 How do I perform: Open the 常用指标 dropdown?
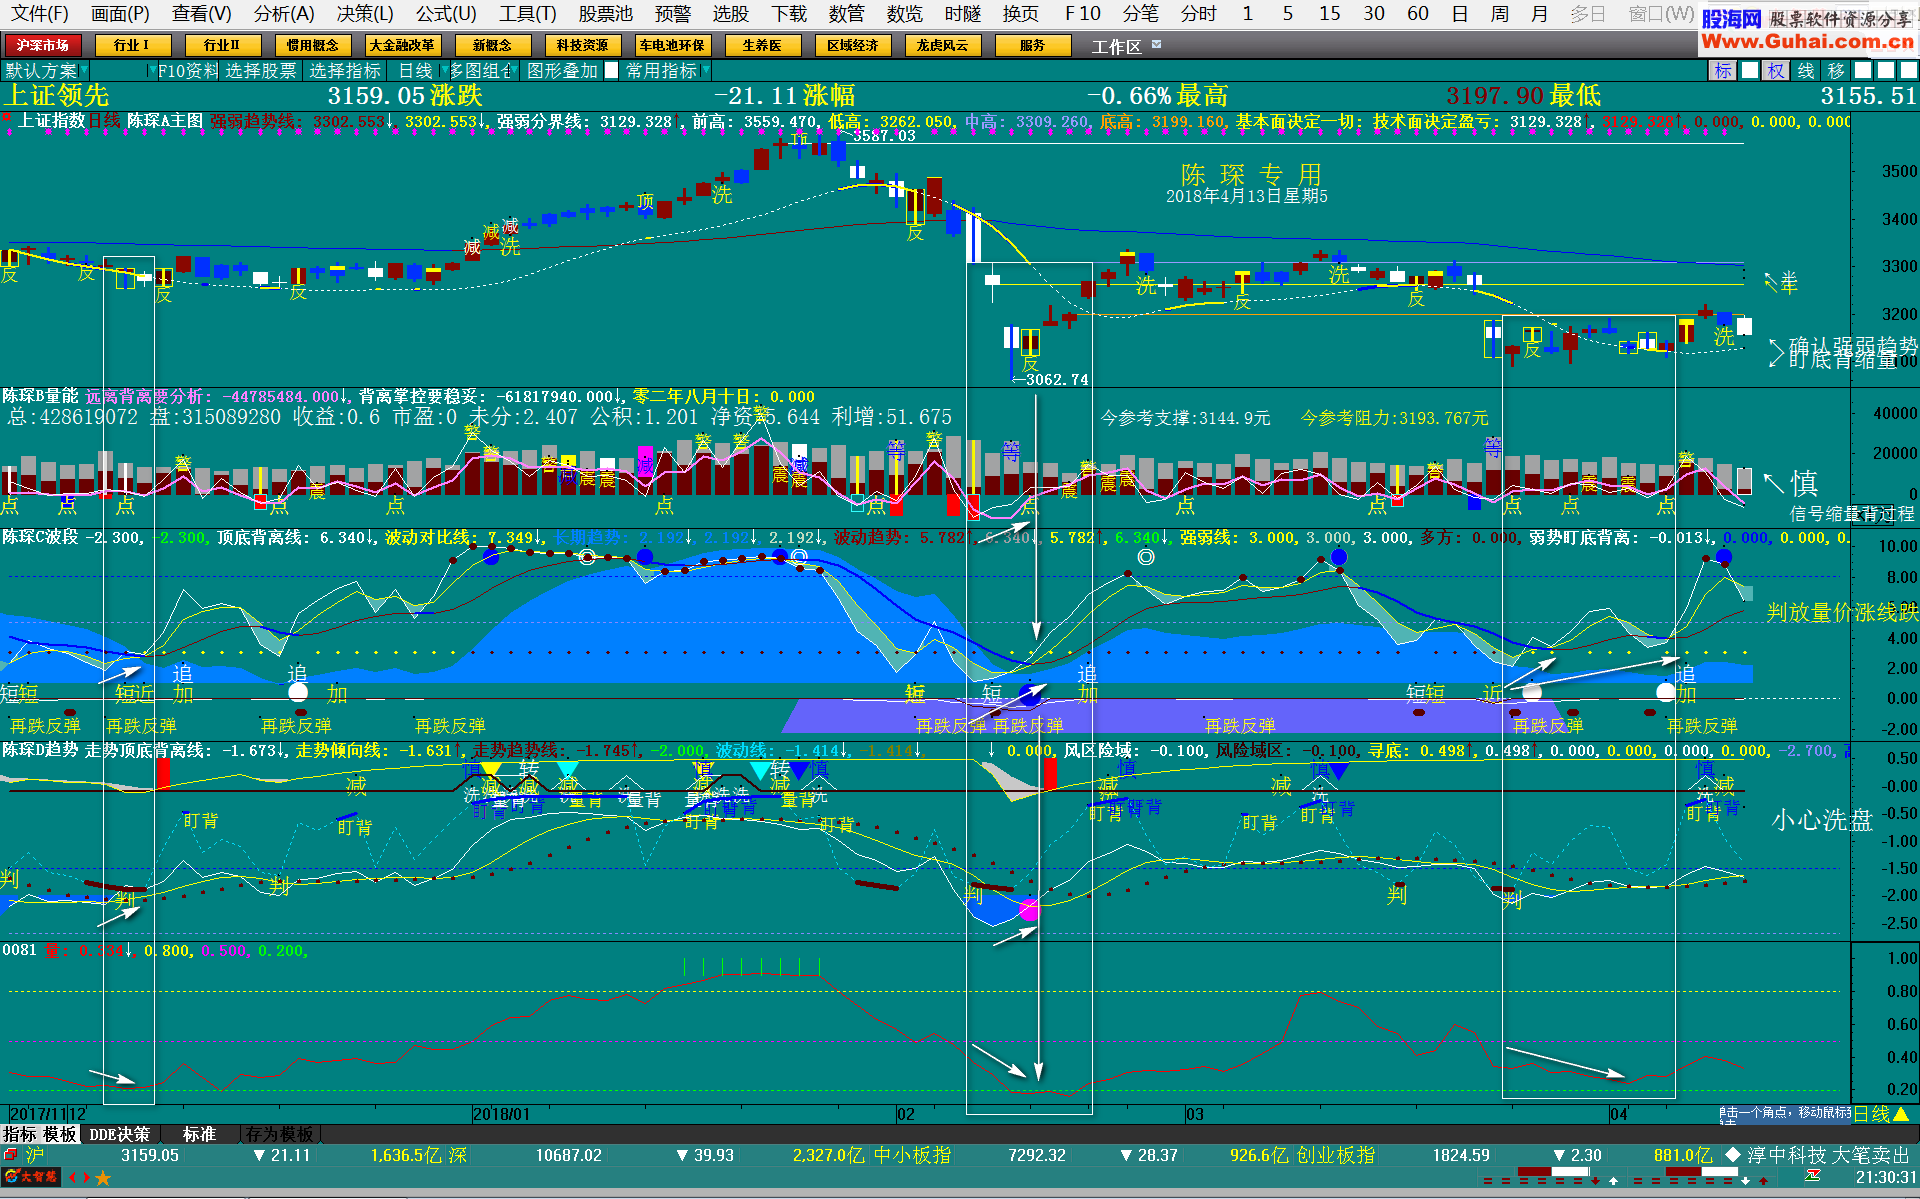tap(706, 71)
